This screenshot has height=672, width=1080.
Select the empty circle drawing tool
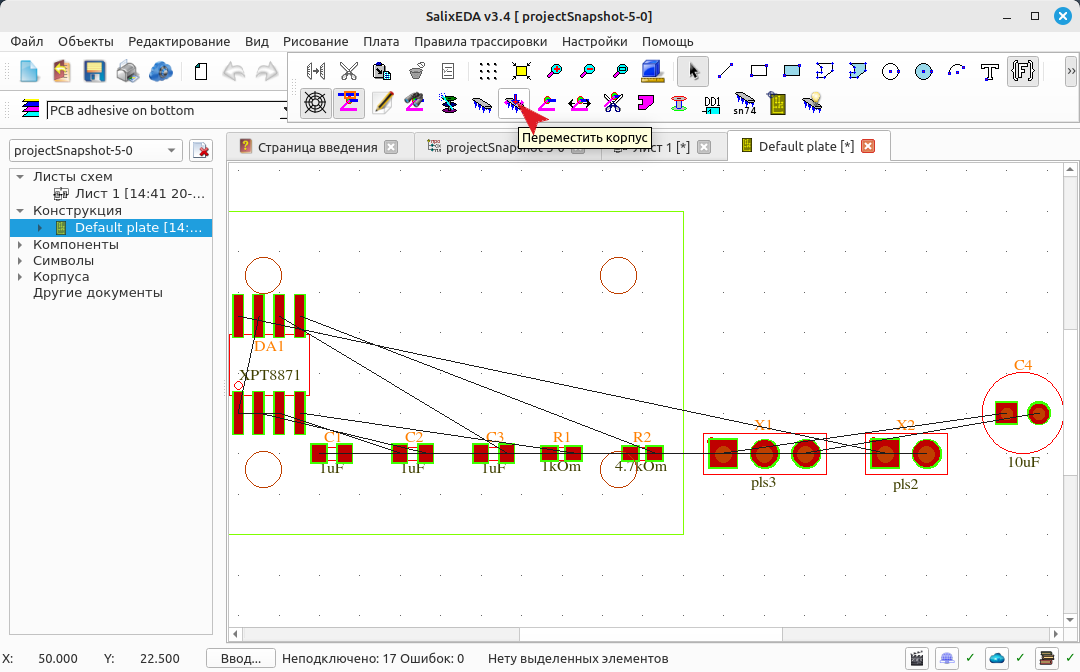[891, 71]
